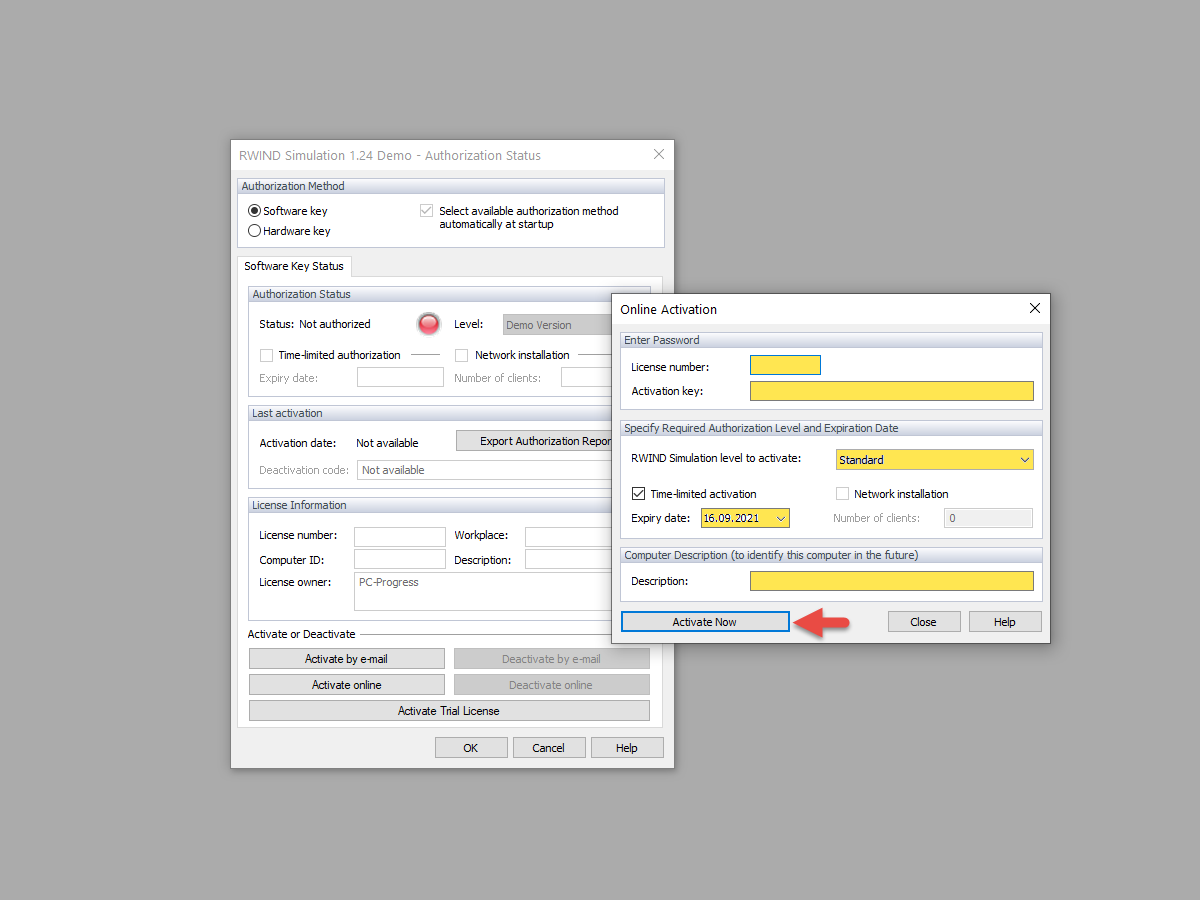Click Cancel in Authorization Status dialog
This screenshot has width=1200, height=900.
coord(549,748)
